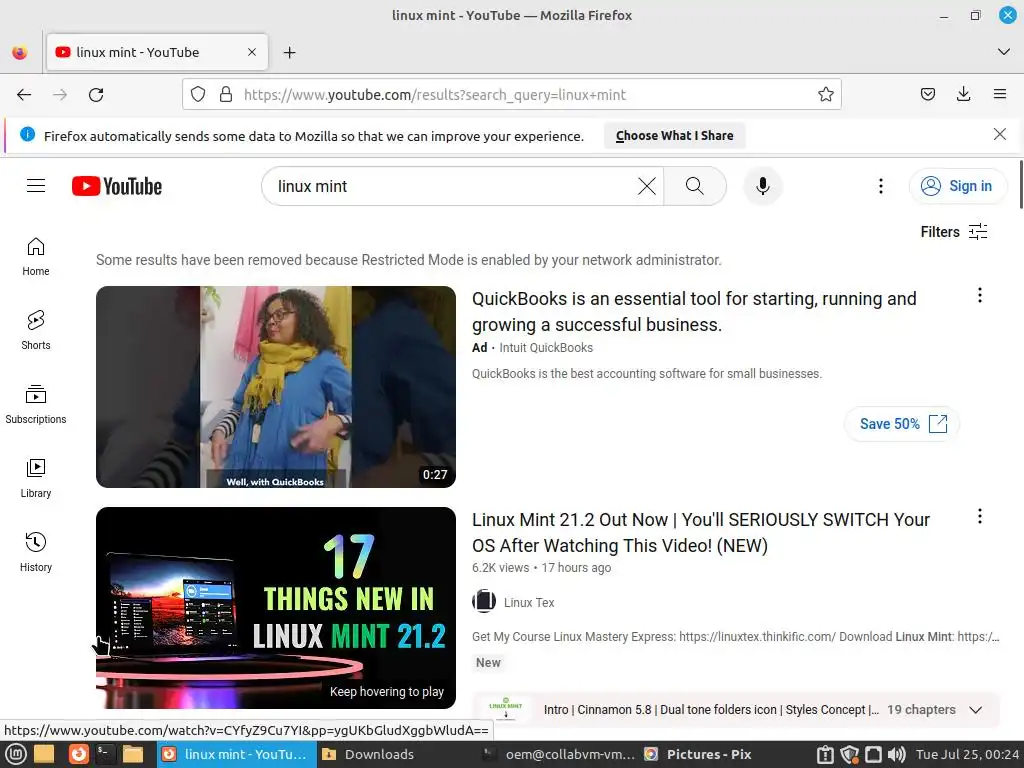The image size is (1024, 768).
Task: Click the magnifier search button
Action: point(695,186)
